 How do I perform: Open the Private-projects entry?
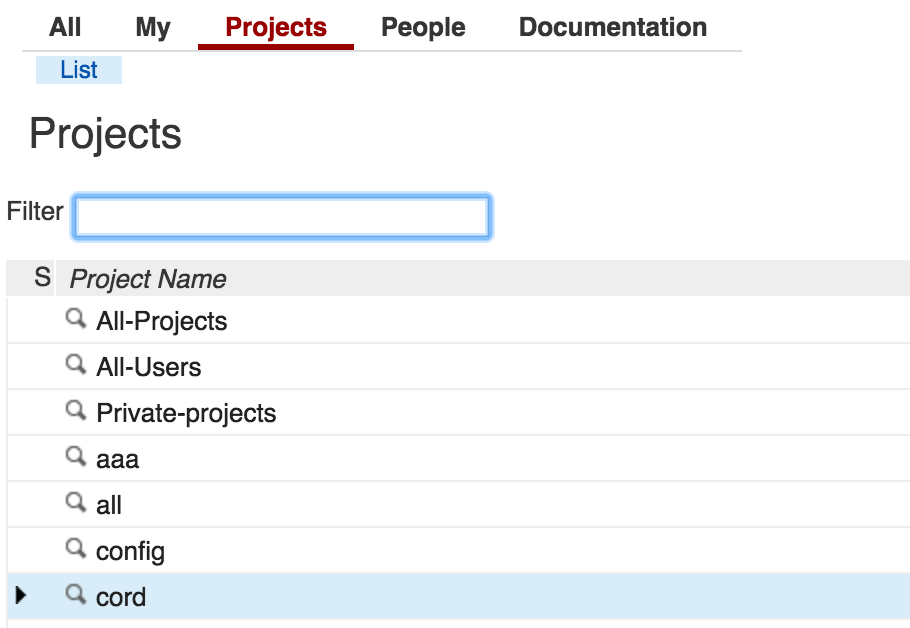point(186,413)
